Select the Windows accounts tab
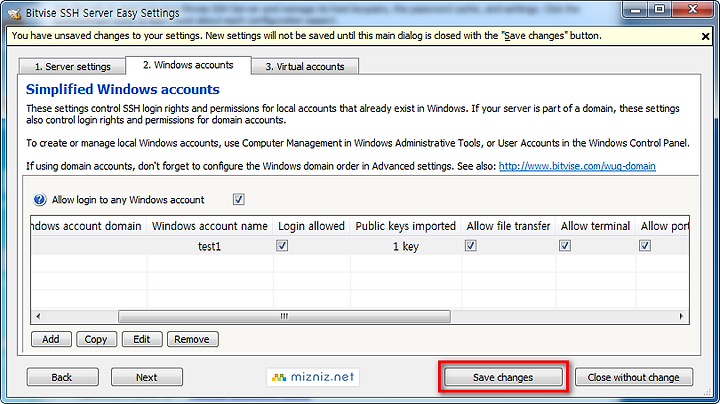Viewport: 720px width, 404px height. click(188, 65)
